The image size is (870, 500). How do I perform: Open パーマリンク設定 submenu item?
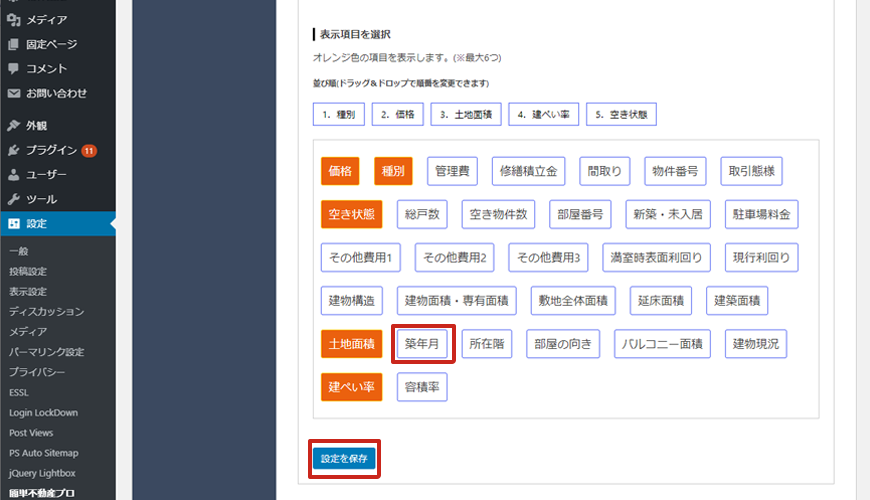(46, 352)
